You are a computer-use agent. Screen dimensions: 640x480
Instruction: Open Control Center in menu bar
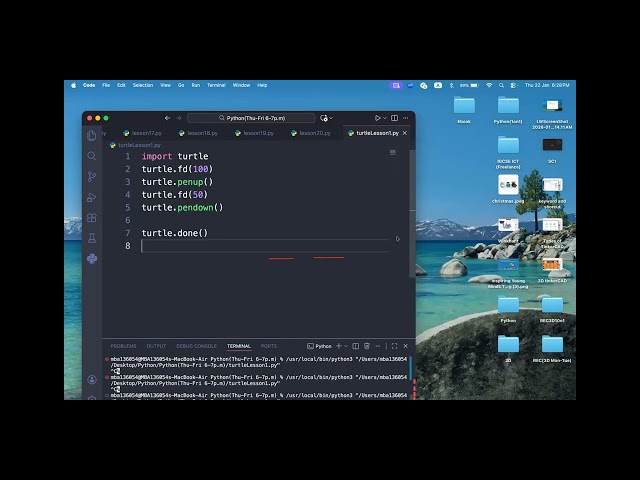pos(514,85)
